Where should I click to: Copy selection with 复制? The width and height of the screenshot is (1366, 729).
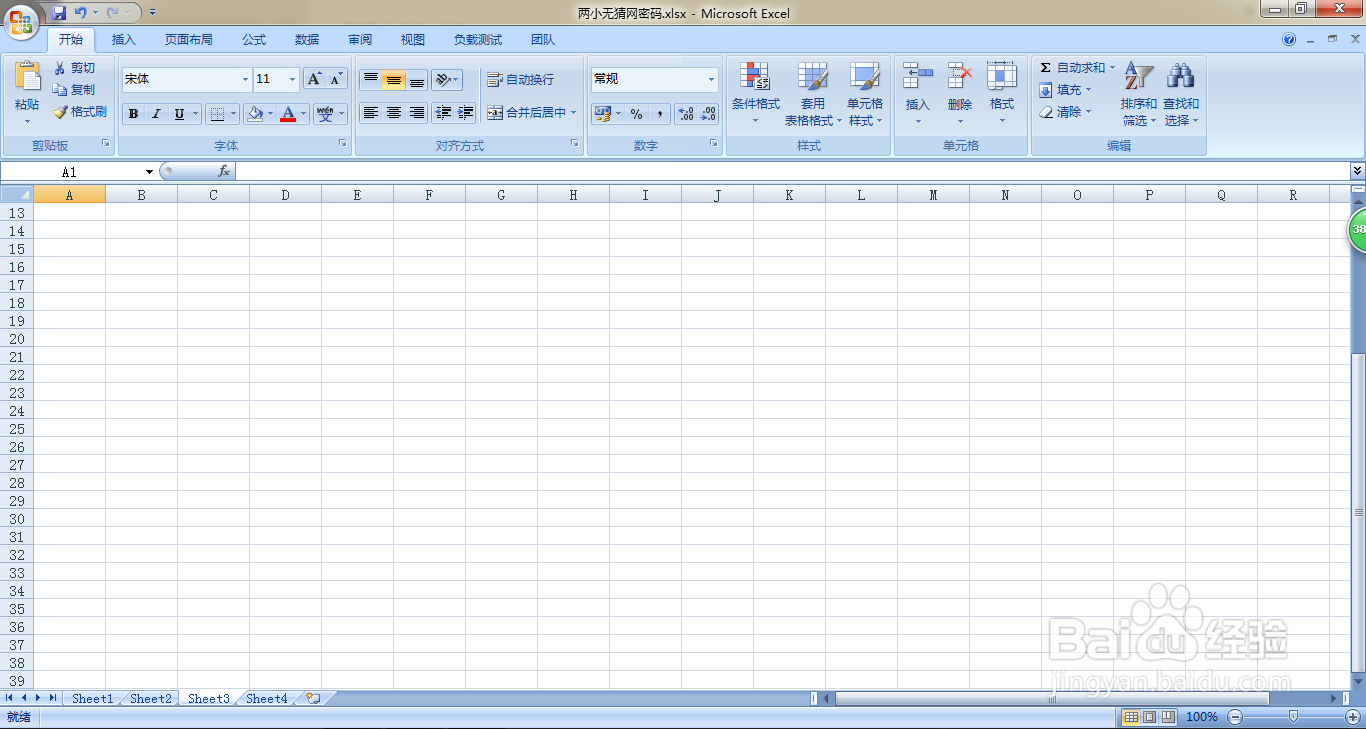[74, 90]
